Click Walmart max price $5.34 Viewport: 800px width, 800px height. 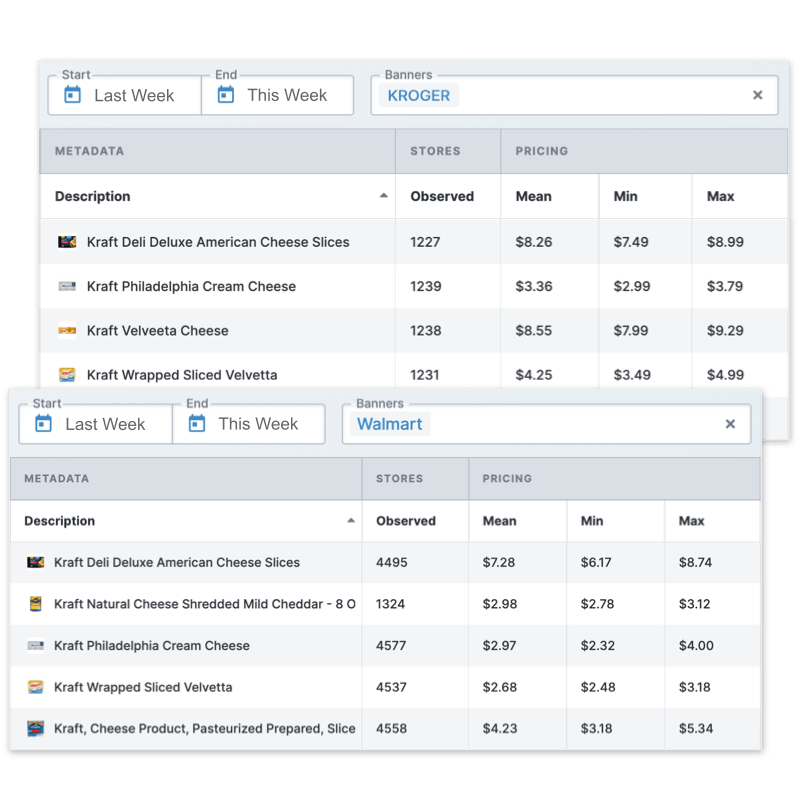coord(695,729)
